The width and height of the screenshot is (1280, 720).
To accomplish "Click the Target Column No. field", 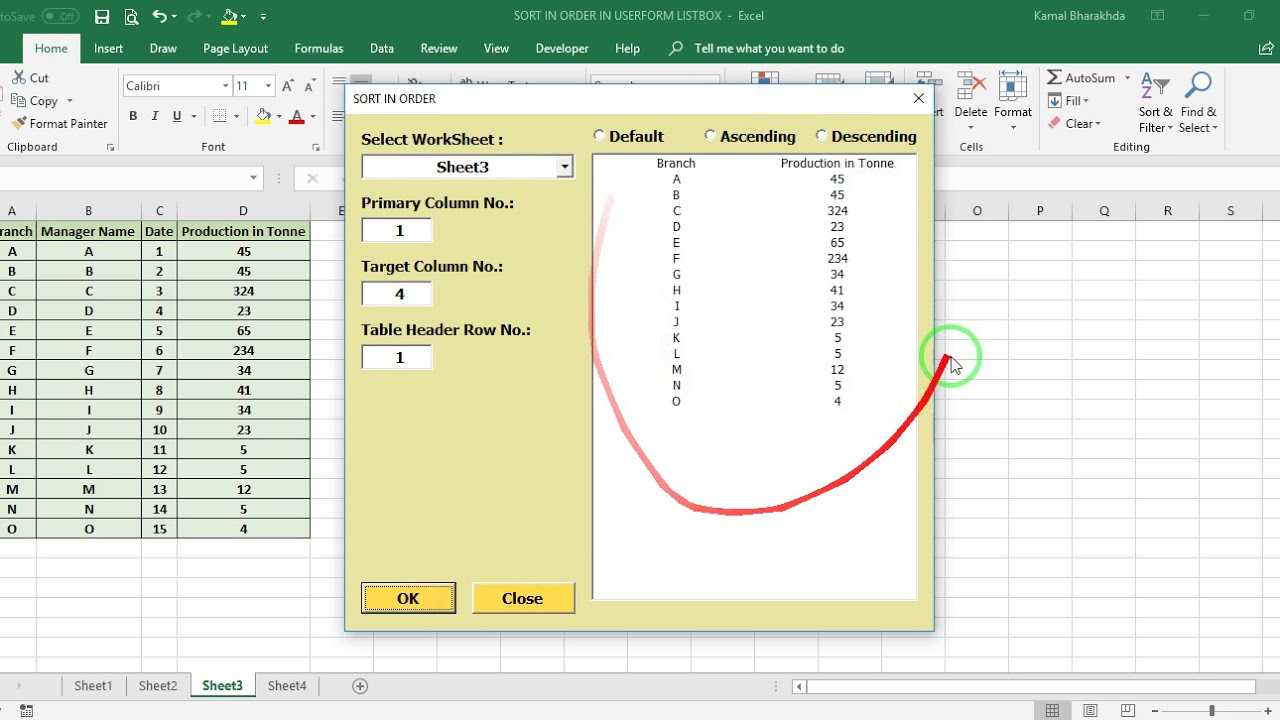I will click(x=397, y=294).
